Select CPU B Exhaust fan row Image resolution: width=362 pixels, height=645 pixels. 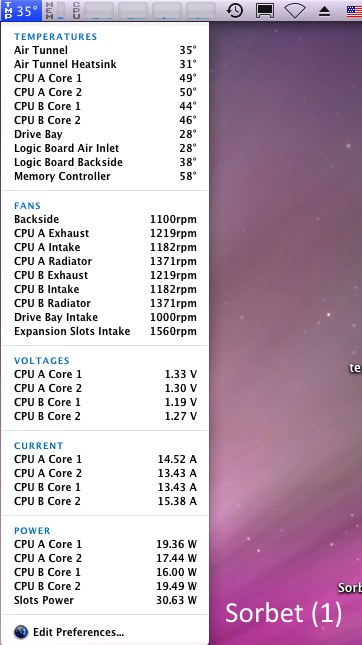click(105, 275)
